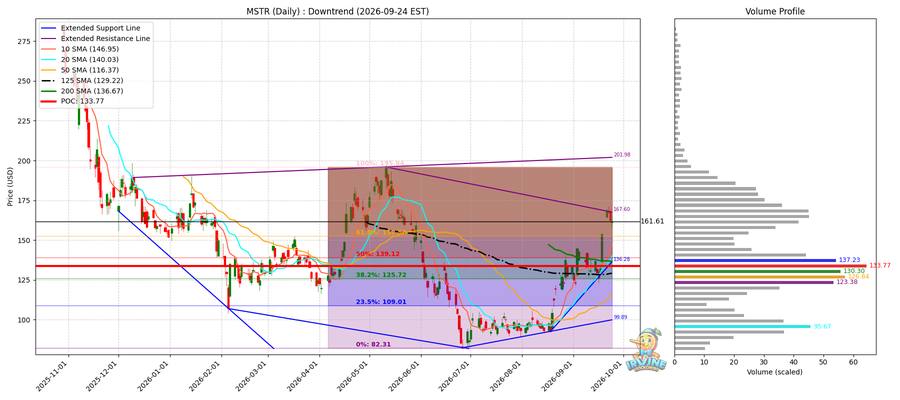Click the y-axis tick '150'
This screenshot has height=400, width=900.
[x=25, y=240]
